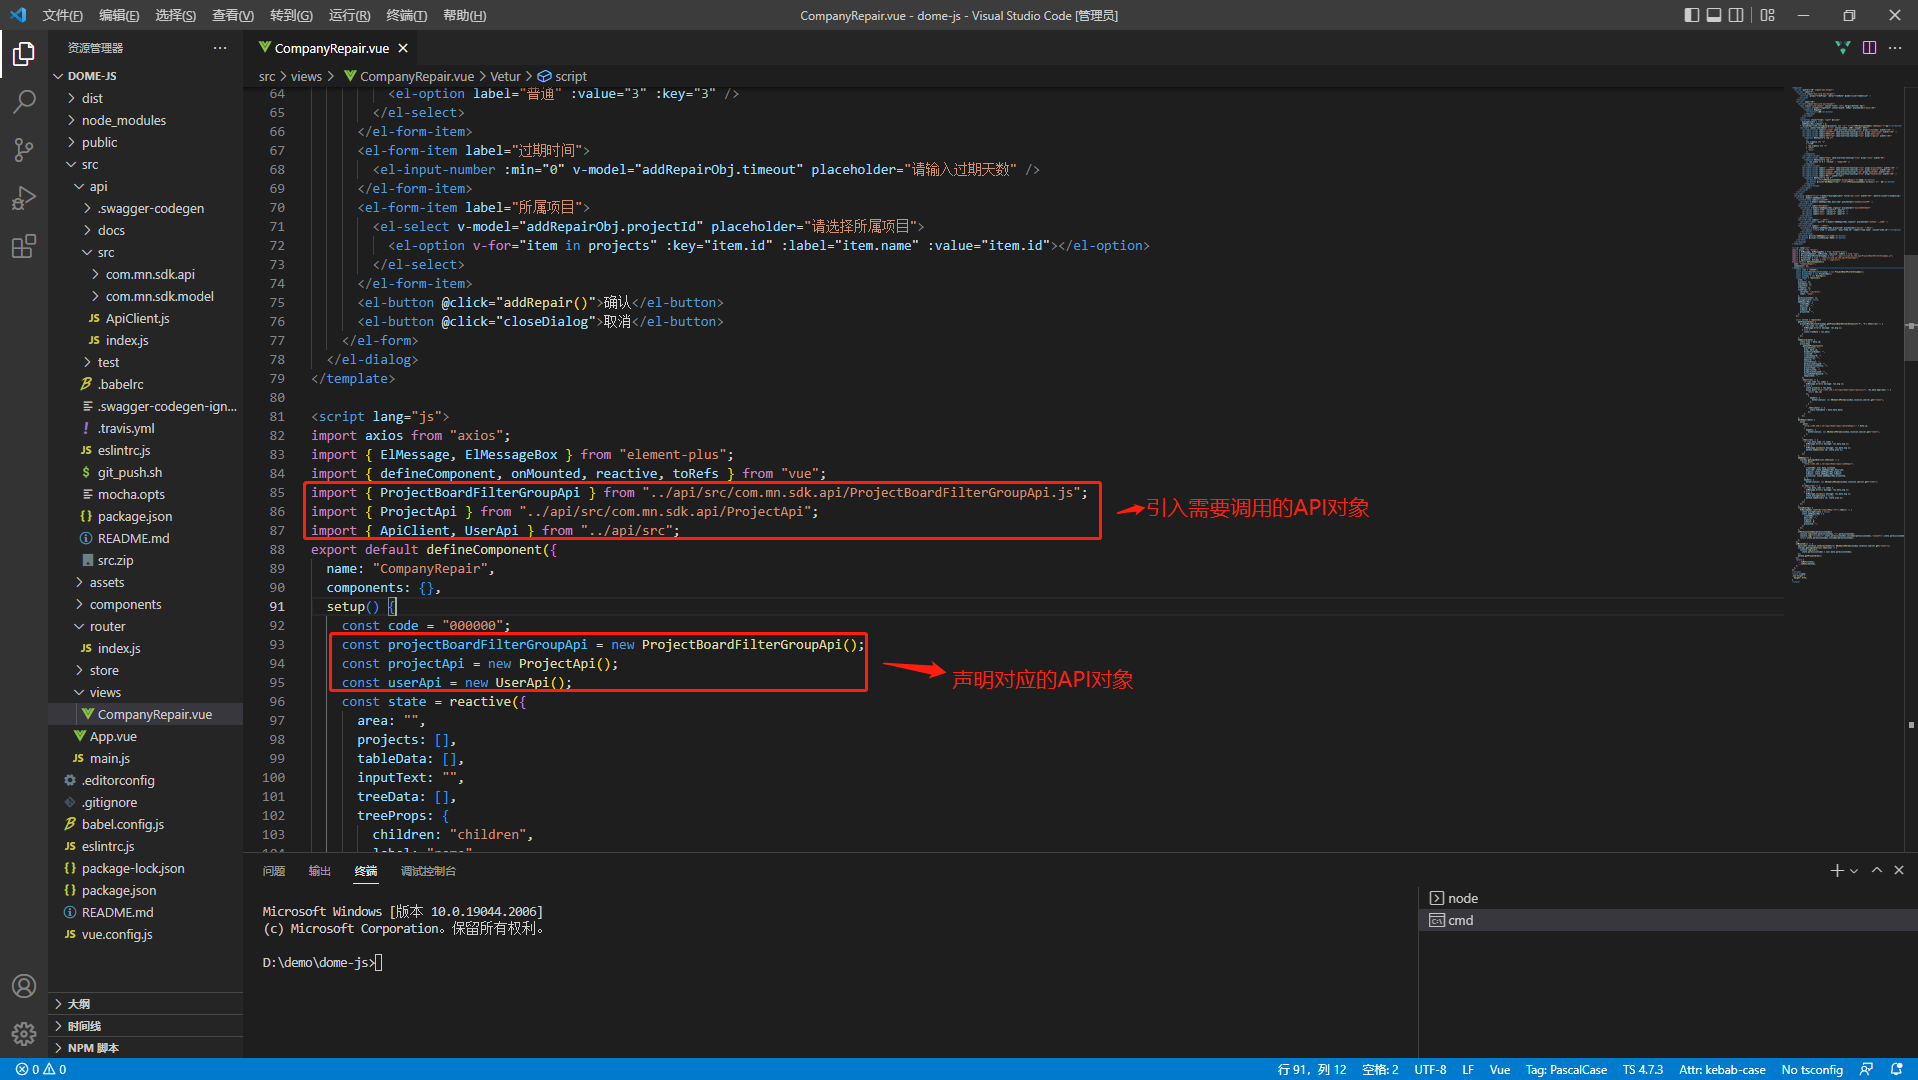The height and width of the screenshot is (1080, 1918).
Task: Toggle the bottom panel layout button
Action: (x=1714, y=15)
